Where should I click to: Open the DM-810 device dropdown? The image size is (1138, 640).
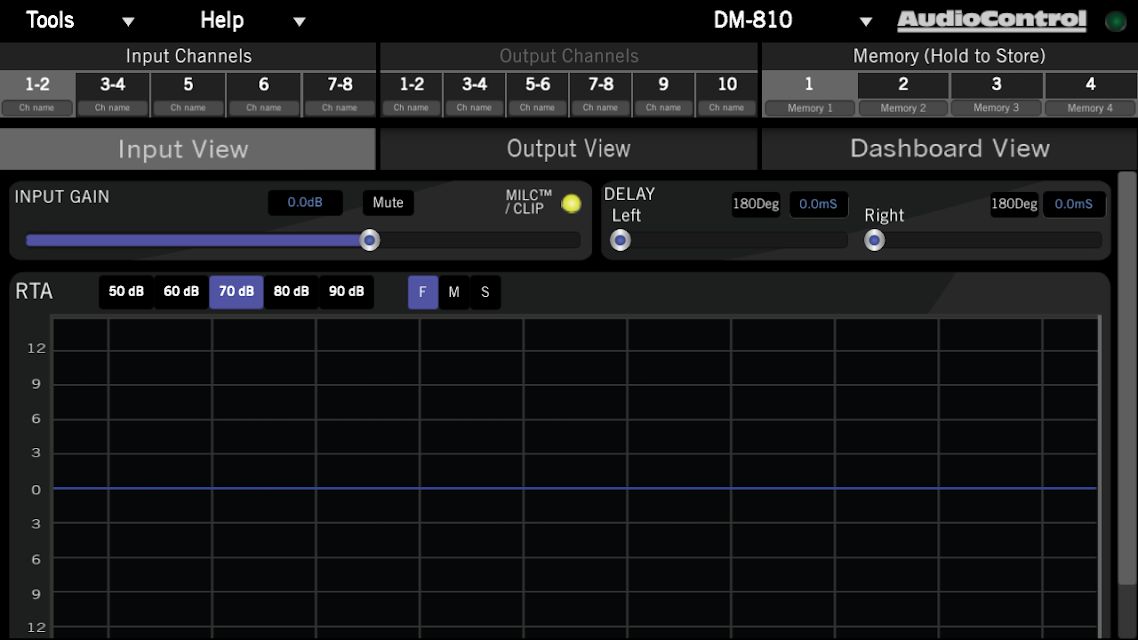pyautogui.click(x=866, y=22)
